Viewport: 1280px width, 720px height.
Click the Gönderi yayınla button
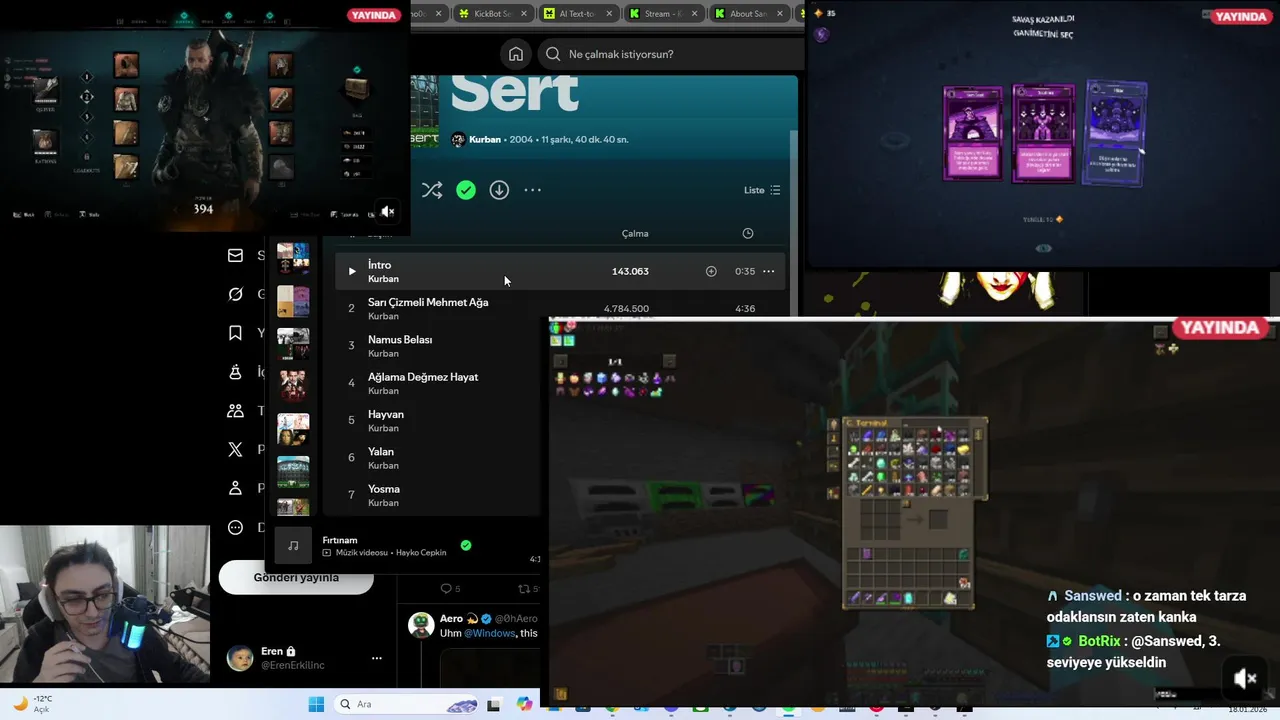(296, 578)
